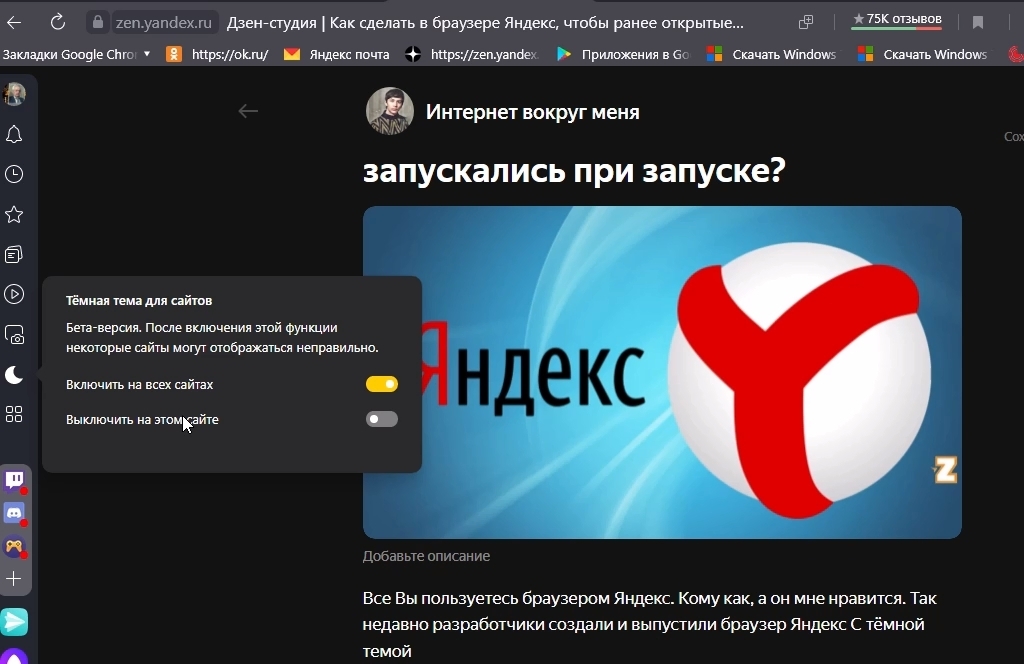
Task: Open the '75K отзывов' site reviews
Action: 896,20
